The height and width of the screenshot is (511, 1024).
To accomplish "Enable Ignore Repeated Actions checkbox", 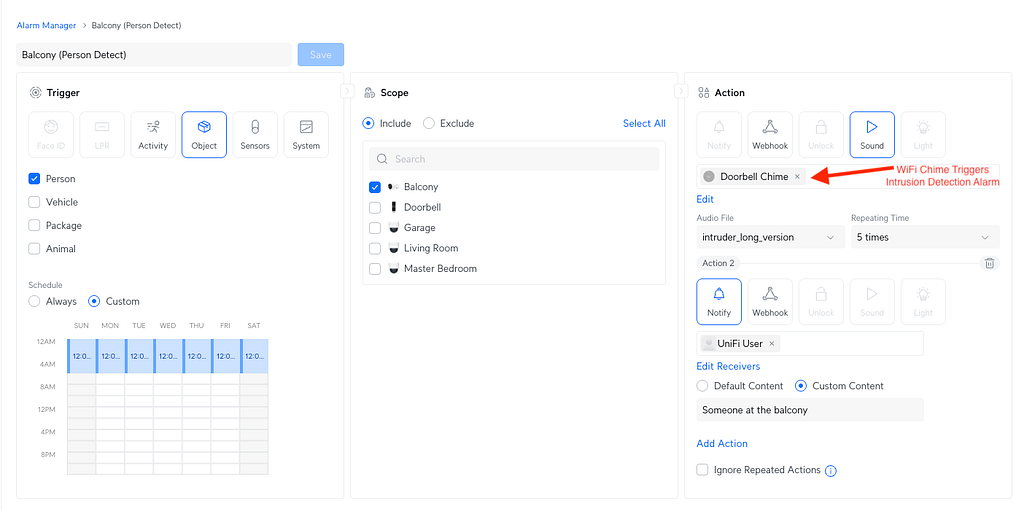I will (x=703, y=470).
